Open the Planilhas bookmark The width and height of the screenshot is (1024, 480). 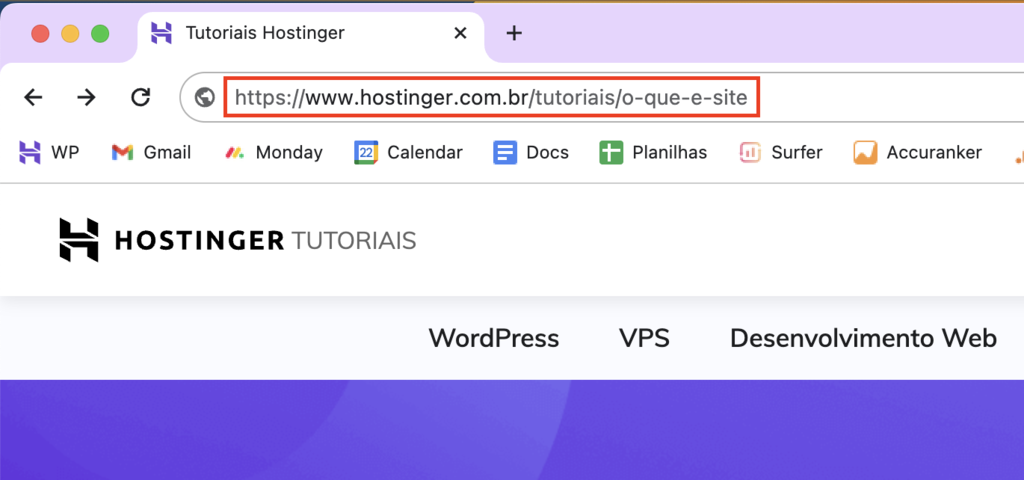pyautogui.click(x=653, y=153)
